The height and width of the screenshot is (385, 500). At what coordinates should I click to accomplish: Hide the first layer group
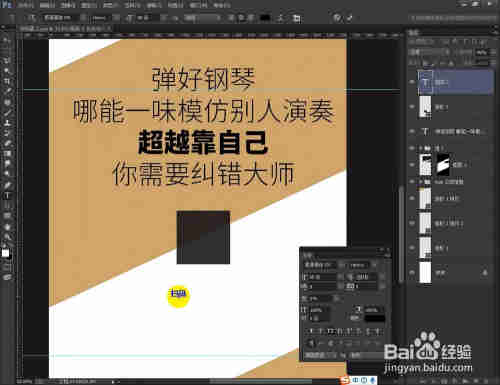[x=412, y=148]
